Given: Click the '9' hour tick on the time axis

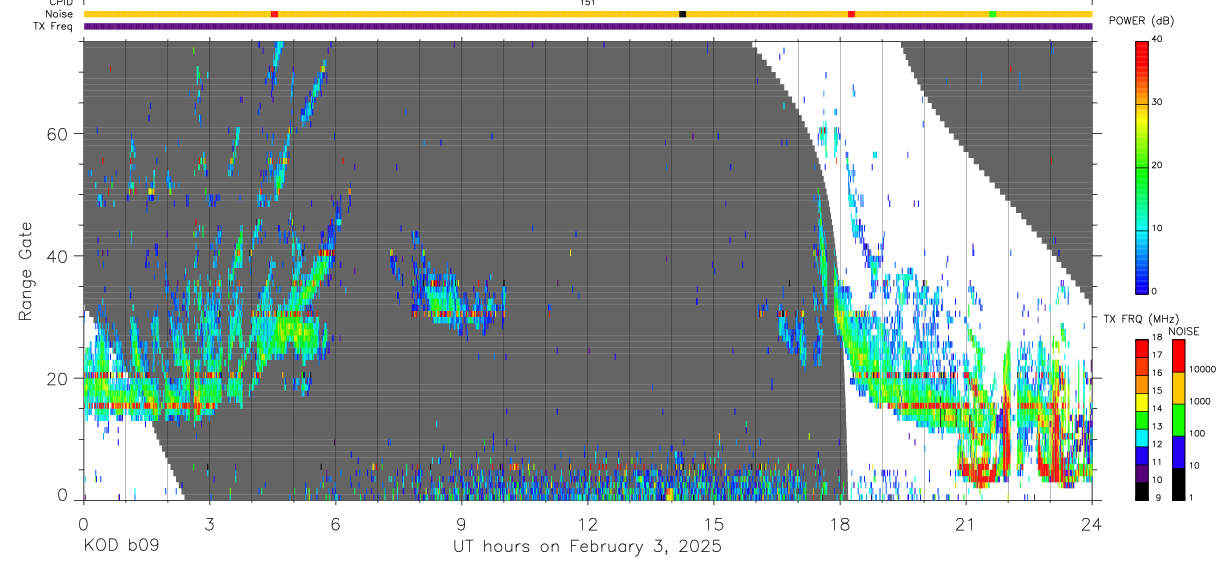Looking at the screenshot, I should coord(462,523).
